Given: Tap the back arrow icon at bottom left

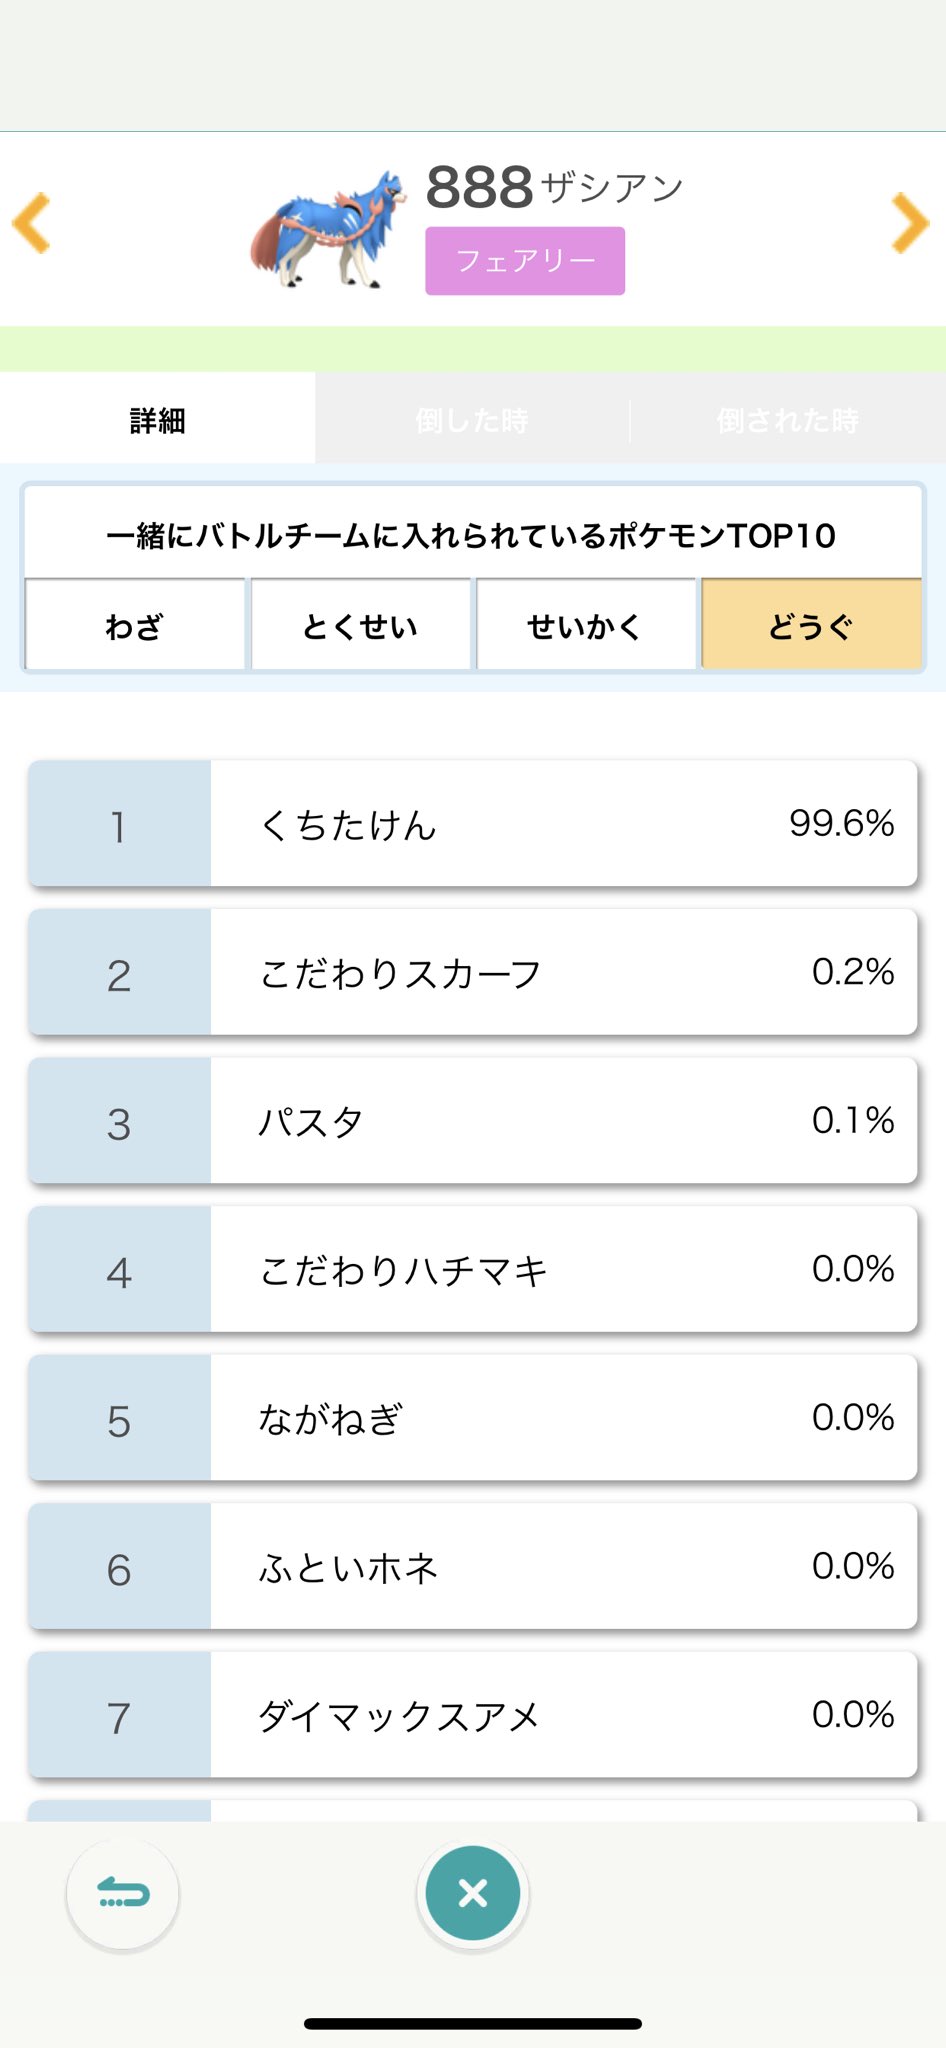Looking at the screenshot, I should pyautogui.click(x=123, y=1893).
